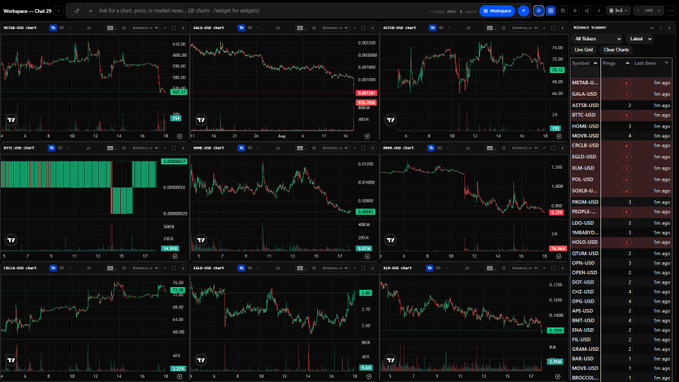Open the settings gear in the BTTC-USD chart header

[x=124, y=148]
